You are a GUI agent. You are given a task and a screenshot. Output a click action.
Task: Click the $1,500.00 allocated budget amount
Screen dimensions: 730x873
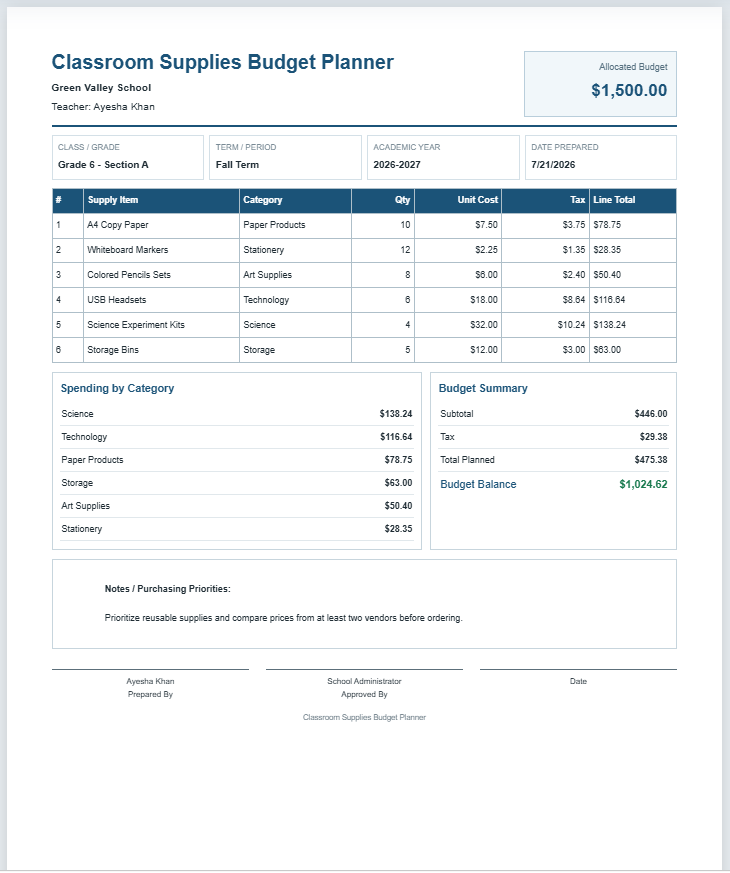tap(629, 90)
